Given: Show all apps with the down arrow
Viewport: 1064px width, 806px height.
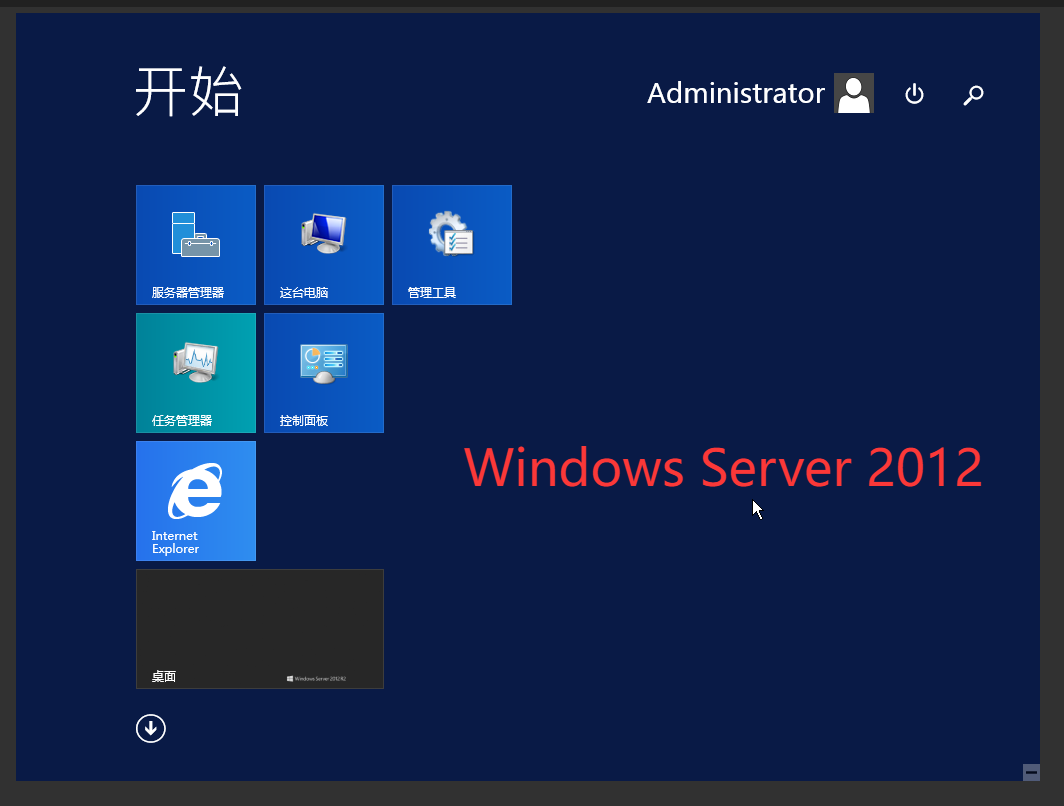Looking at the screenshot, I should pyautogui.click(x=151, y=729).
